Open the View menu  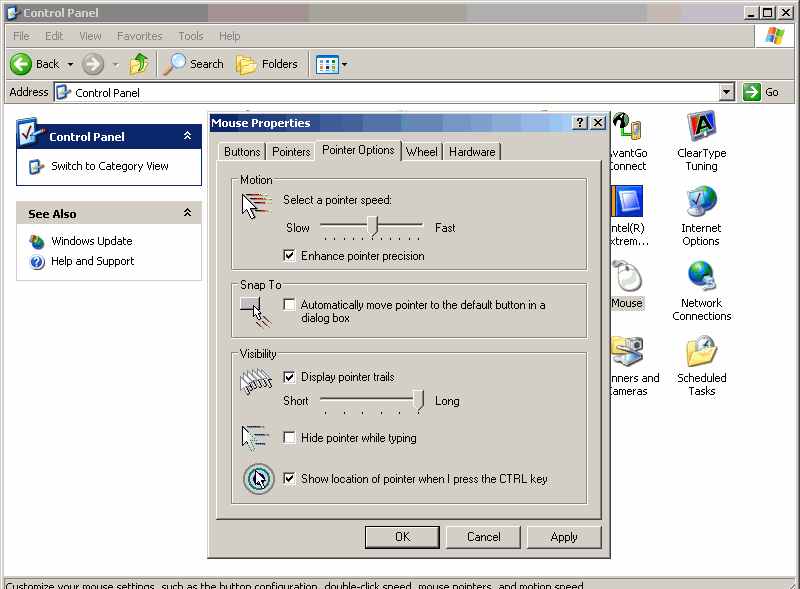pos(90,36)
